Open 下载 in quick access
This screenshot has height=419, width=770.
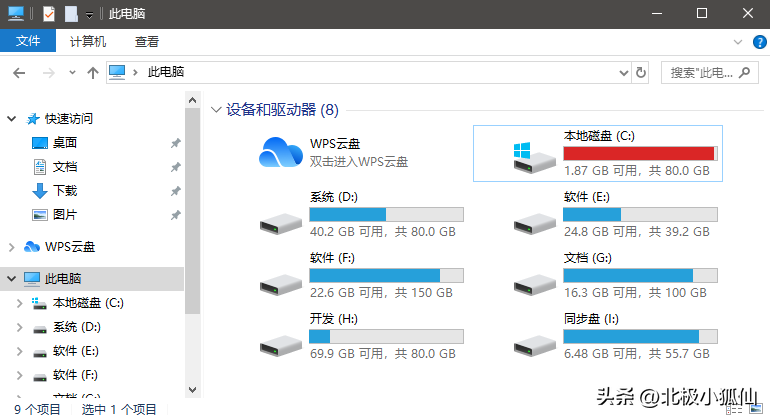[x=65, y=191]
